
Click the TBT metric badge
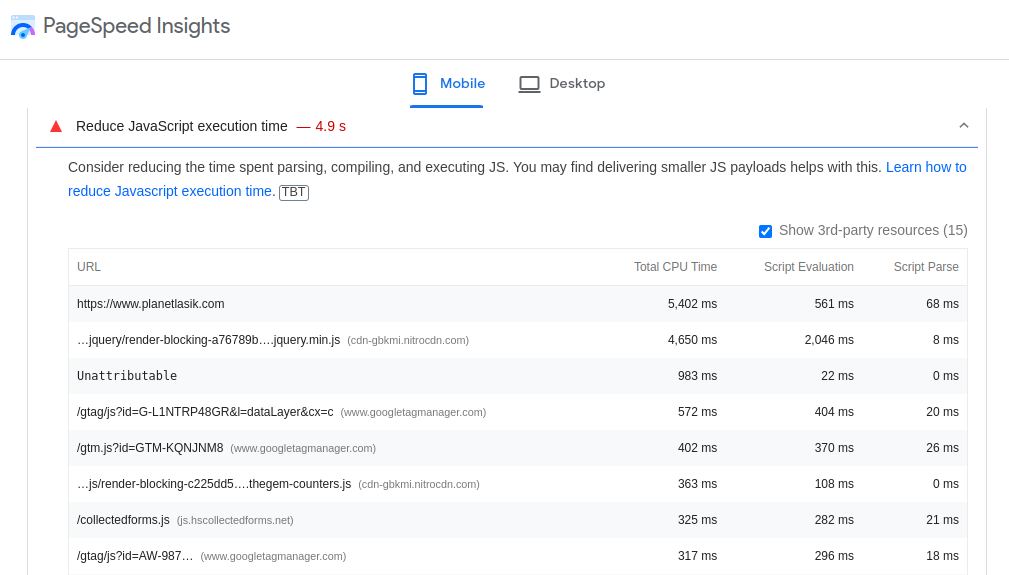[293, 192]
